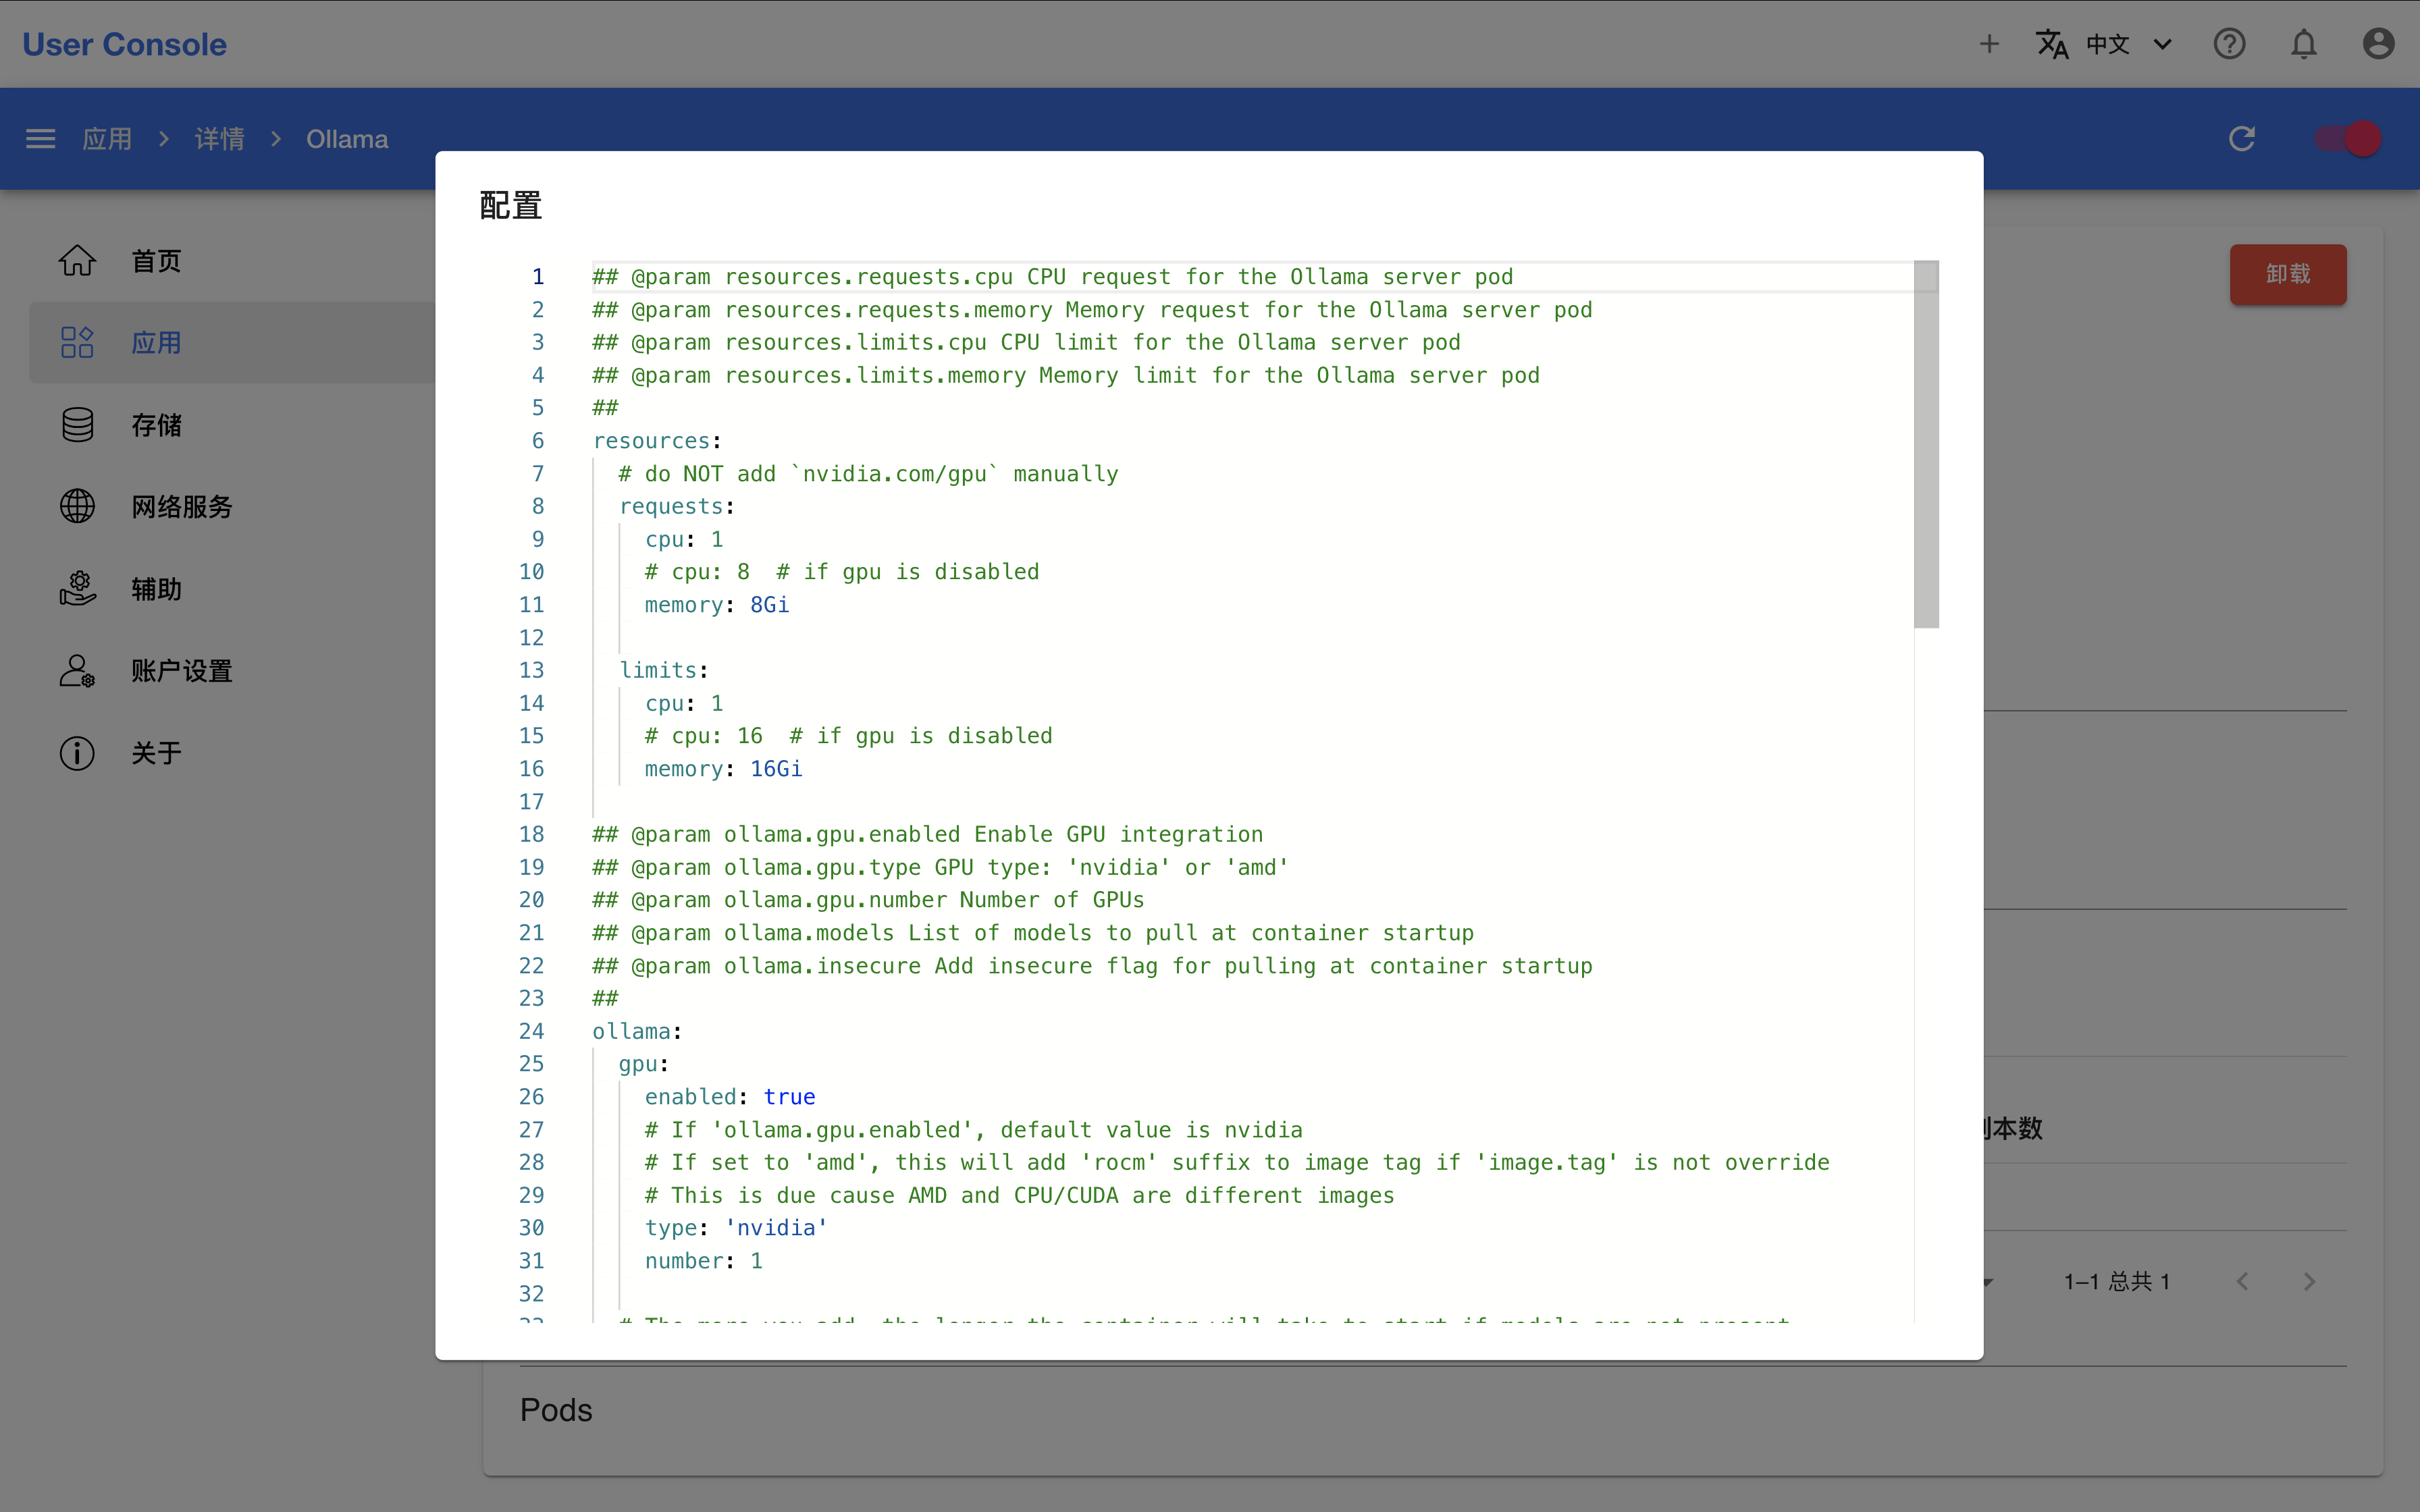Click the 账户设置 person icon in sidebar
This screenshot has height=1512, width=2420.
tap(77, 670)
